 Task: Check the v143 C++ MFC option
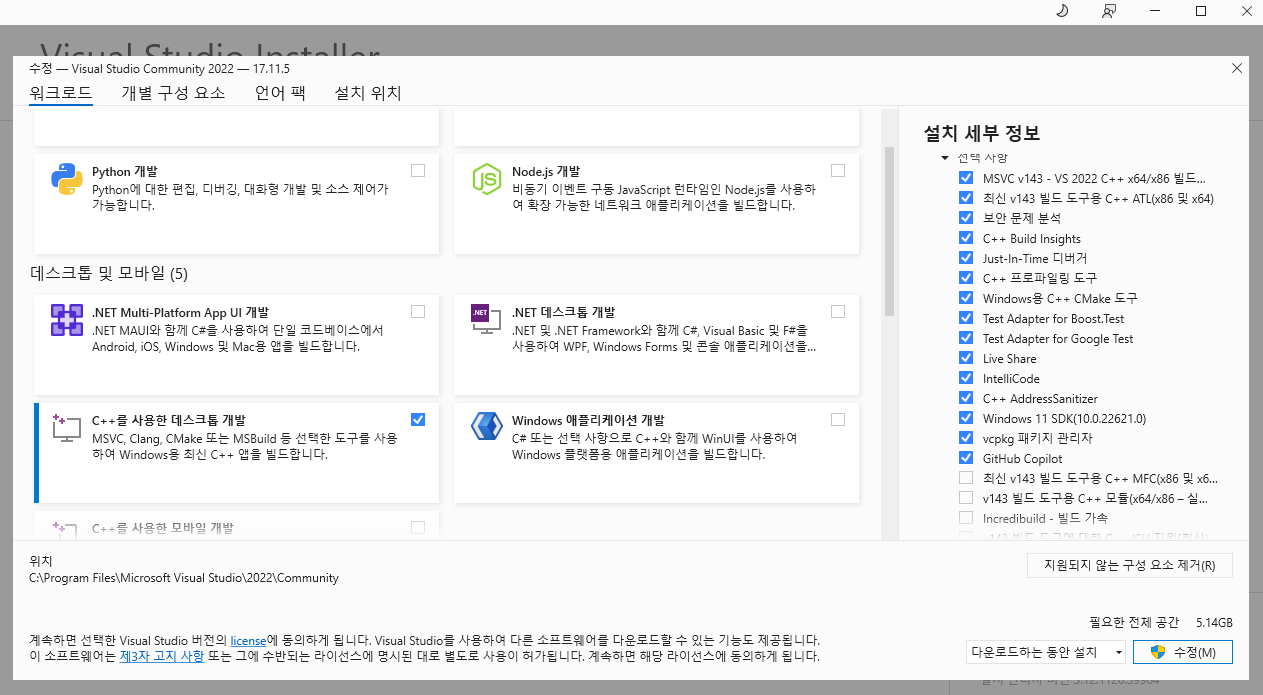click(x=966, y=478)
